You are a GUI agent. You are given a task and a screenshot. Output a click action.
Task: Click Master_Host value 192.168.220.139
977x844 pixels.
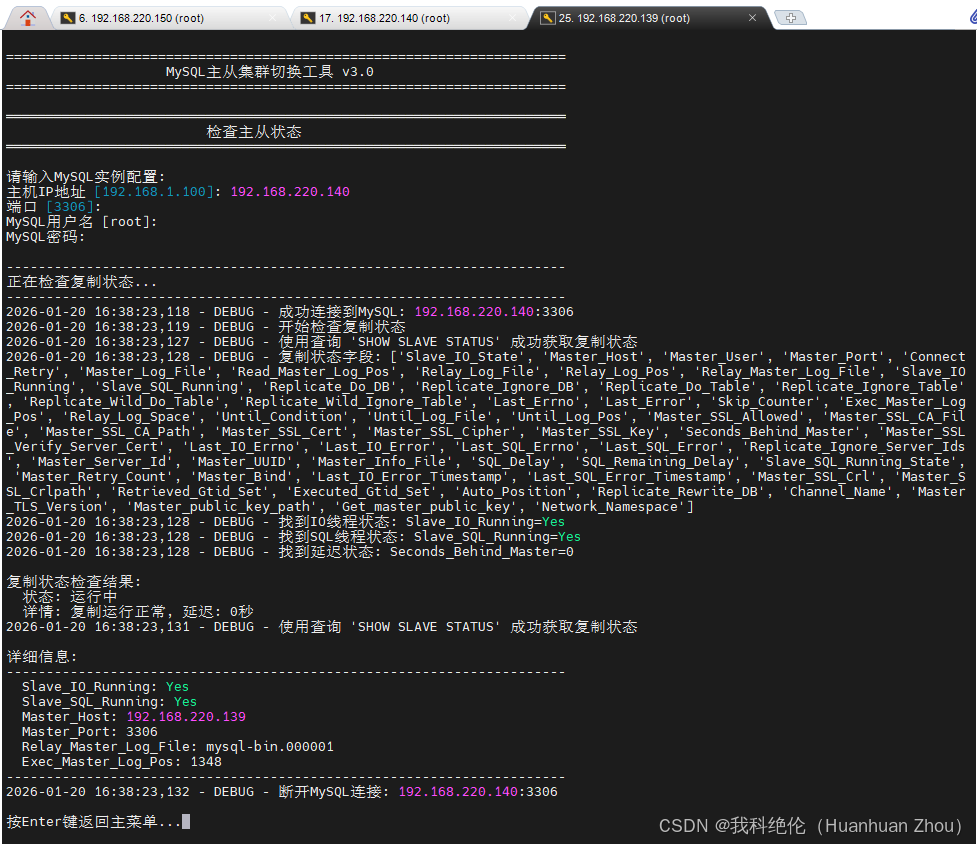pos(186,717)
